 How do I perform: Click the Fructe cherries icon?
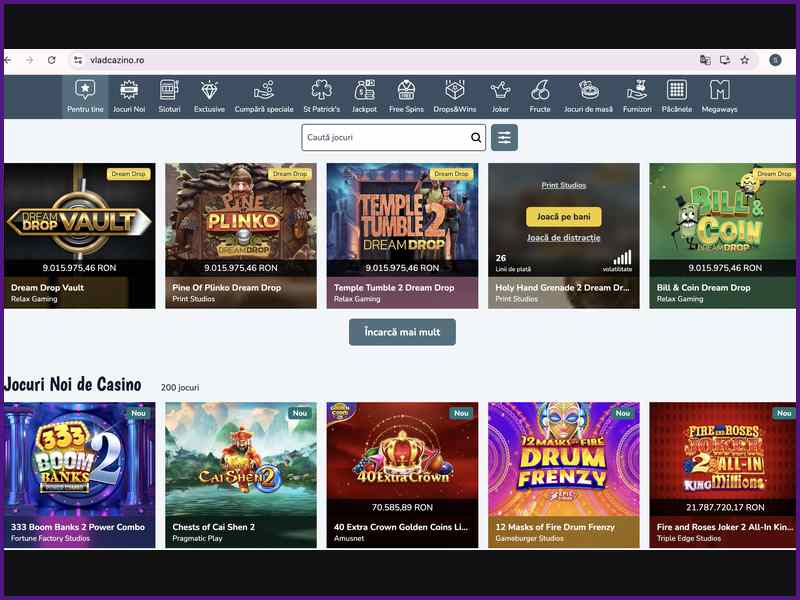point(540,89)
